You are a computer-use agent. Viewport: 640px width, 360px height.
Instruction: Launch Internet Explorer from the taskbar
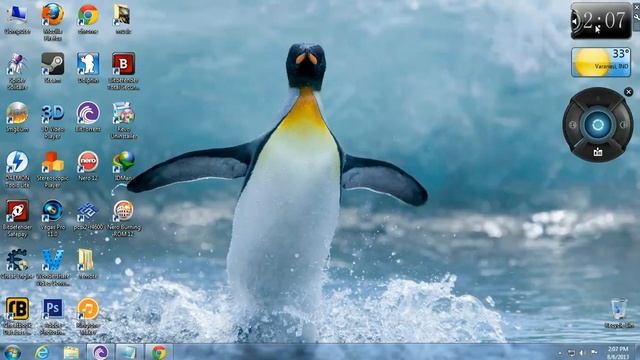pyautogui.click(x=42, y=352)
